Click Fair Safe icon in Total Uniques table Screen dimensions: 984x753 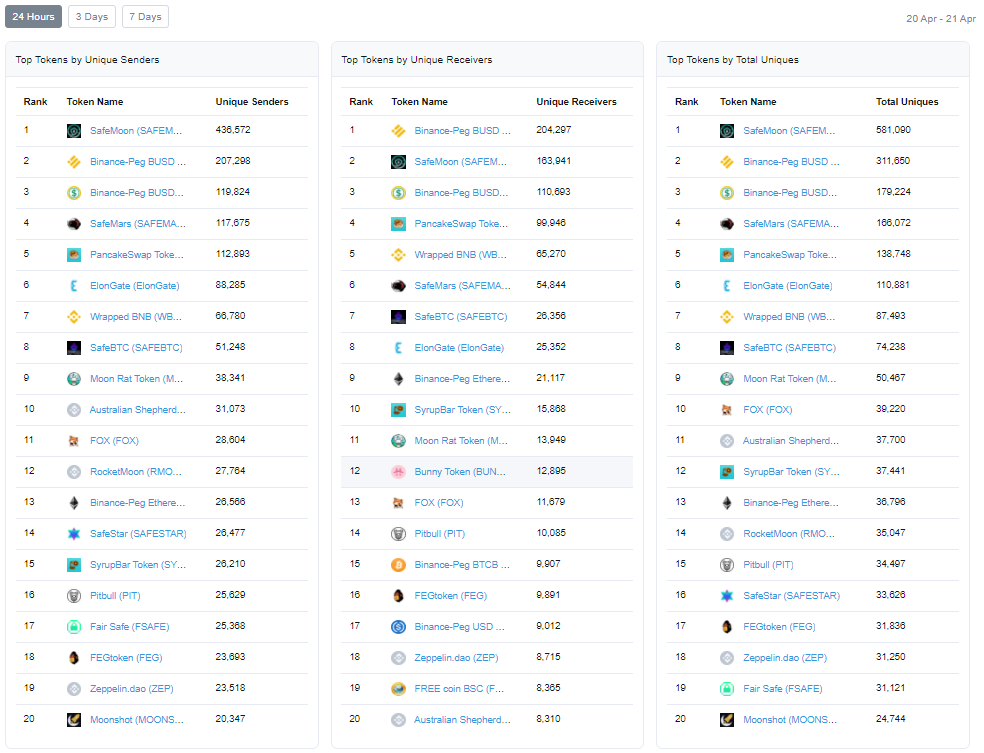[x=727, y=688]
